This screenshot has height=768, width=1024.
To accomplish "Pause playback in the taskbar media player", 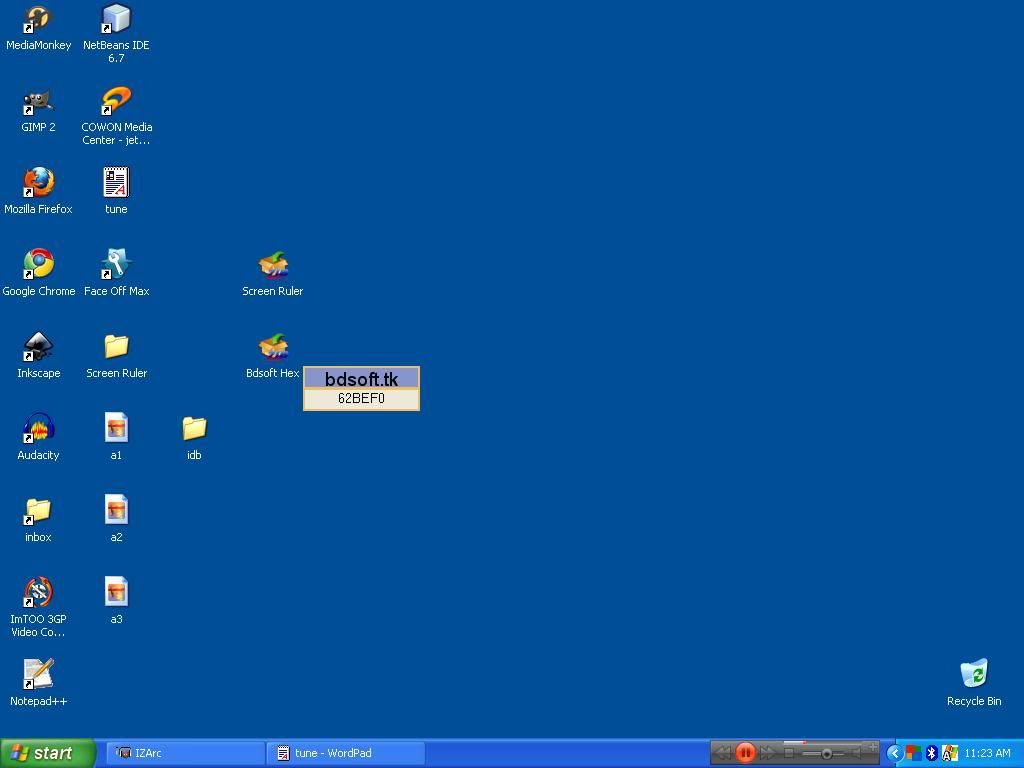I will (x=745, y=753).
